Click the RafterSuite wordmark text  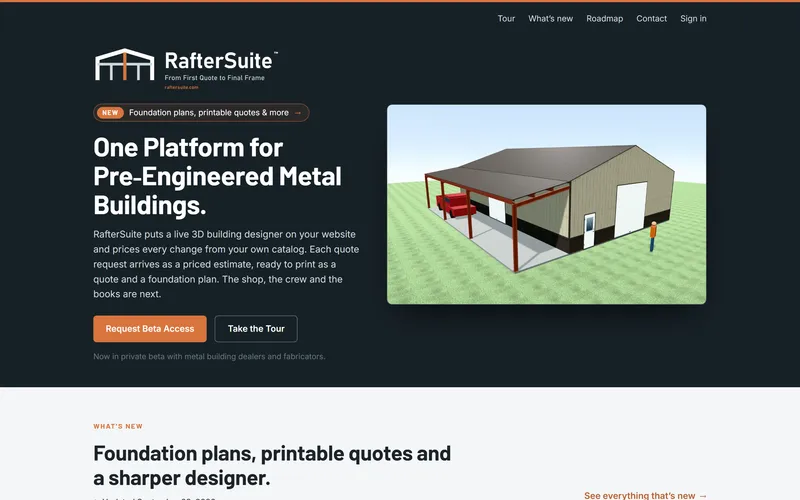click(x=219, y=61)
